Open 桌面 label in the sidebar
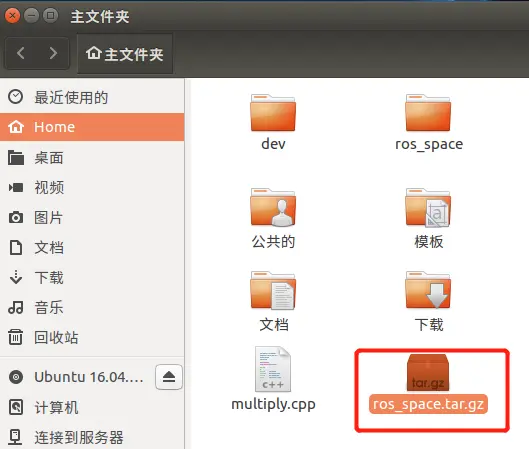 (49, 158)
